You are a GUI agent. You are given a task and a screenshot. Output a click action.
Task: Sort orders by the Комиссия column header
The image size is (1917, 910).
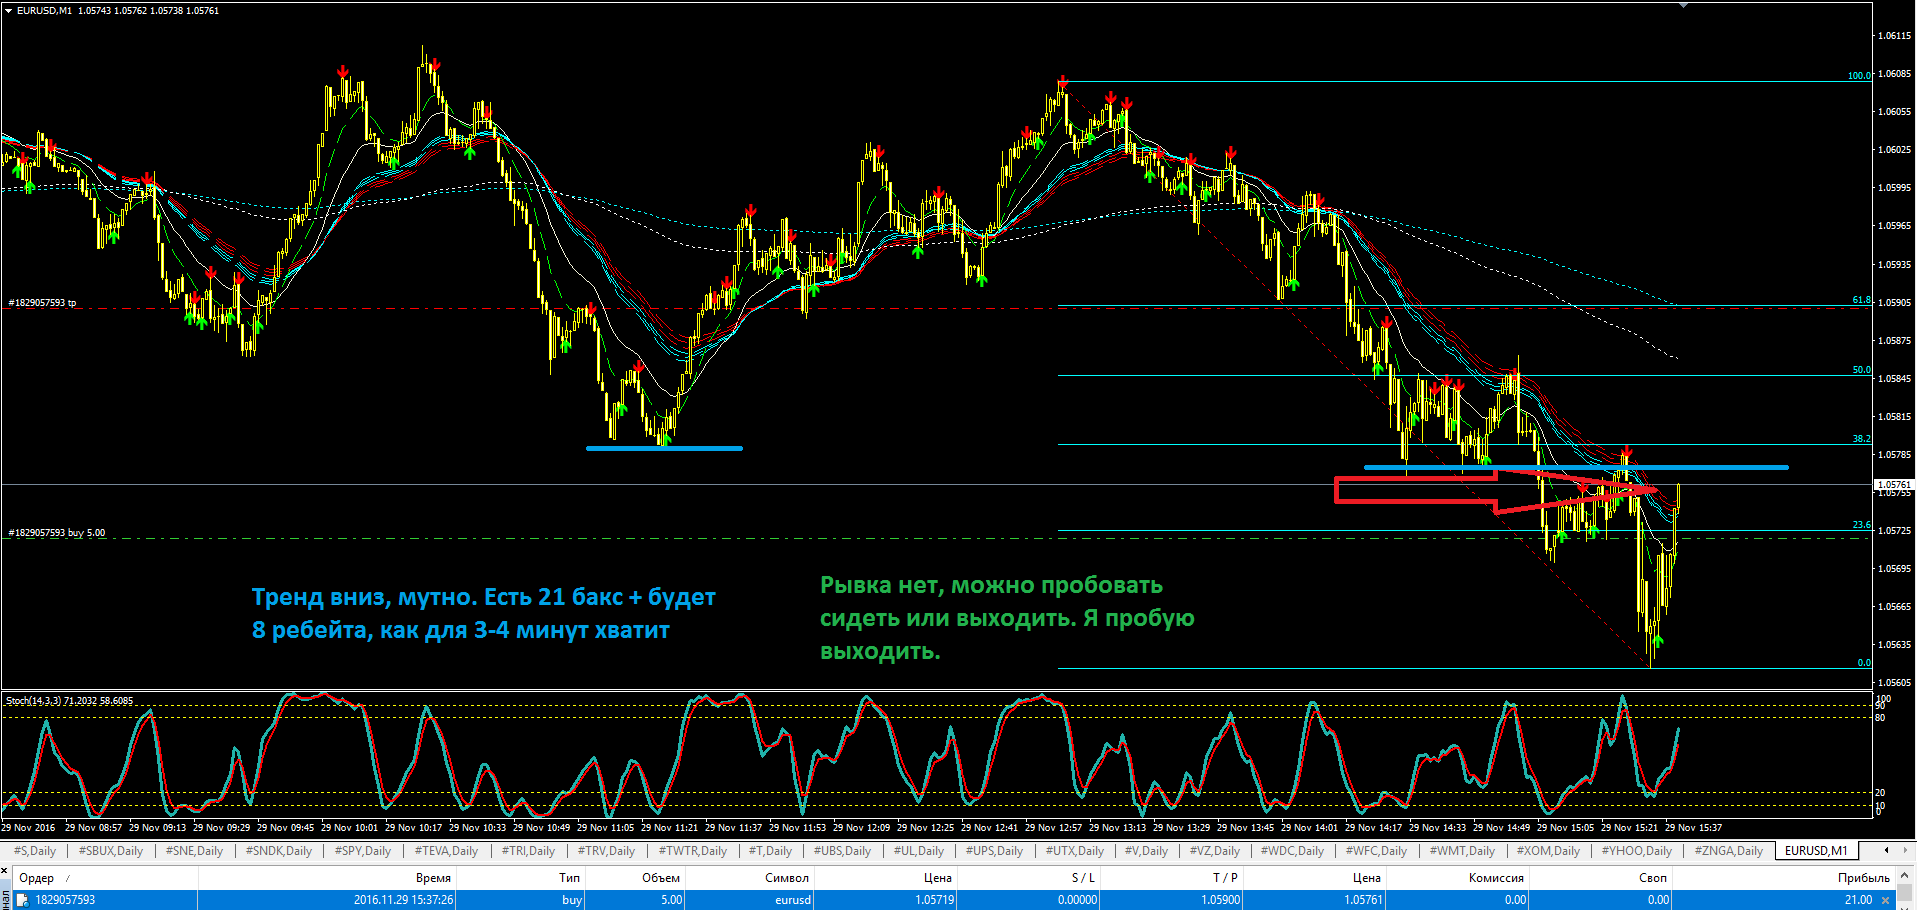[1496, 878]
